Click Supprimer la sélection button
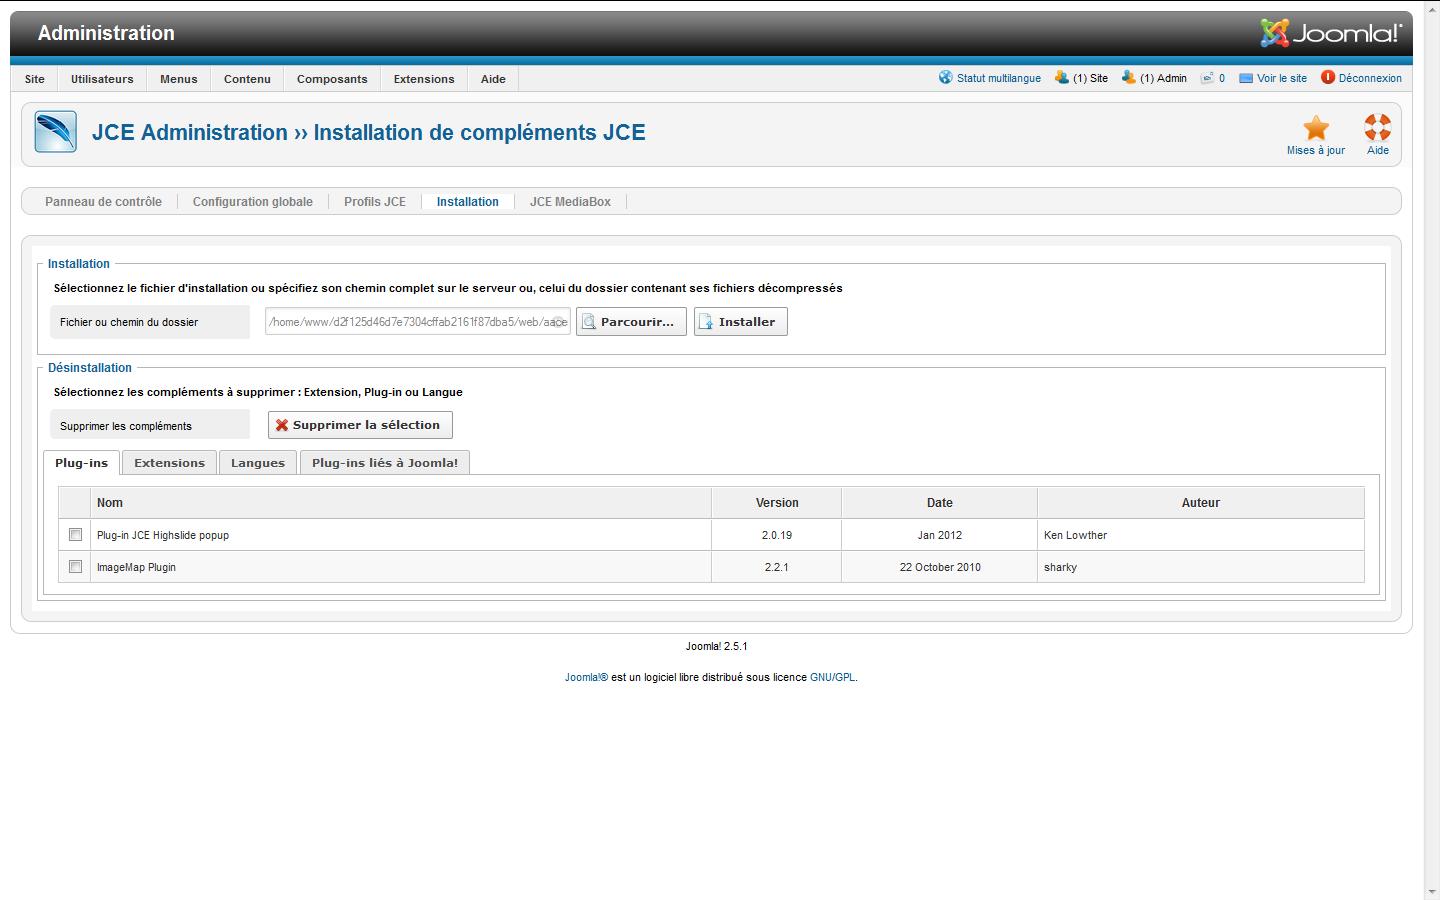The height and width of the screenshot is (900, 1440). [360, 425]
